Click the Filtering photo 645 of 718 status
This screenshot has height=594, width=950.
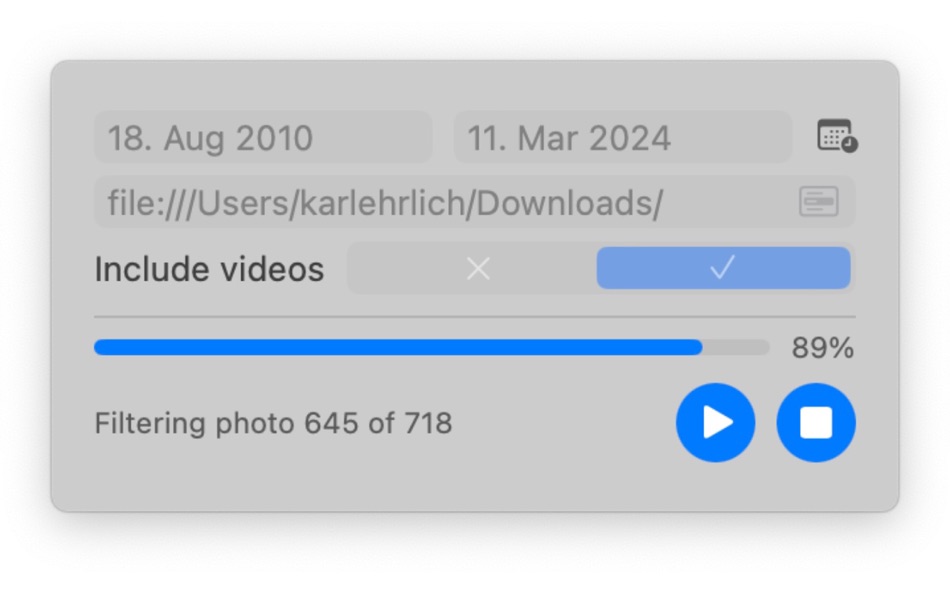pyautogui.click(x=273, y=423)
